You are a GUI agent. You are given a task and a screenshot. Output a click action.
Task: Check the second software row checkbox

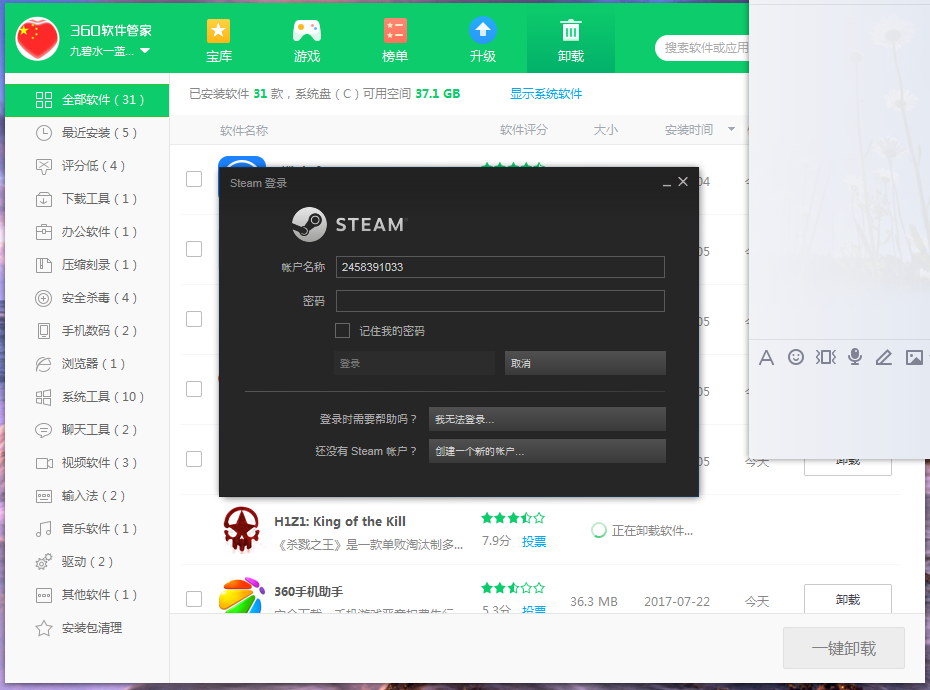coord(194,249)
